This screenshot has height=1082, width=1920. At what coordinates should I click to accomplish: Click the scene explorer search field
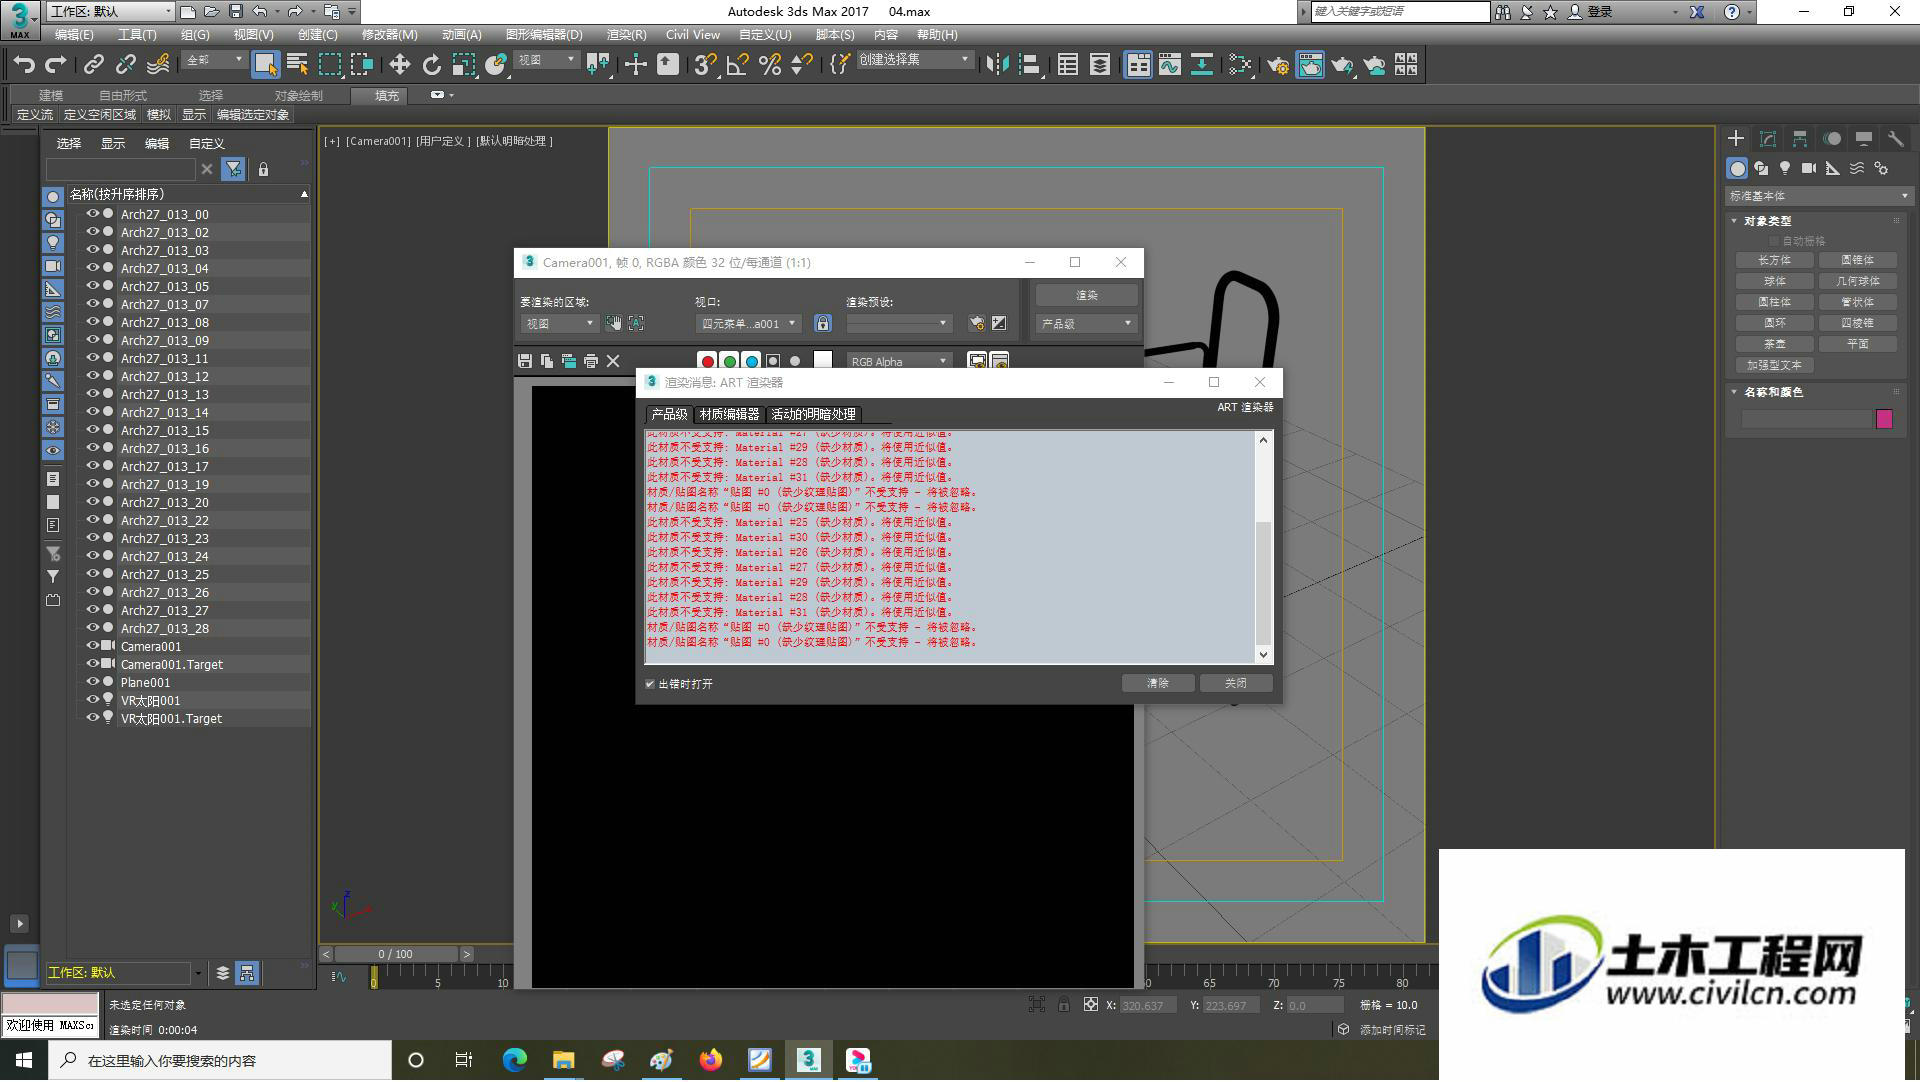point(120,169)
